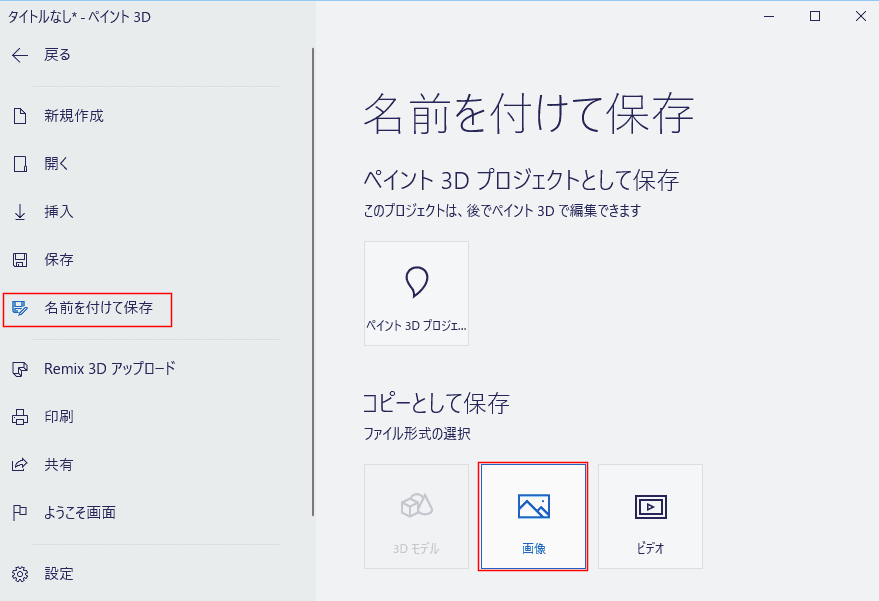Click the Remix 3D upload icon
This screenshot has width=879, height=601.
pos(20,369)
